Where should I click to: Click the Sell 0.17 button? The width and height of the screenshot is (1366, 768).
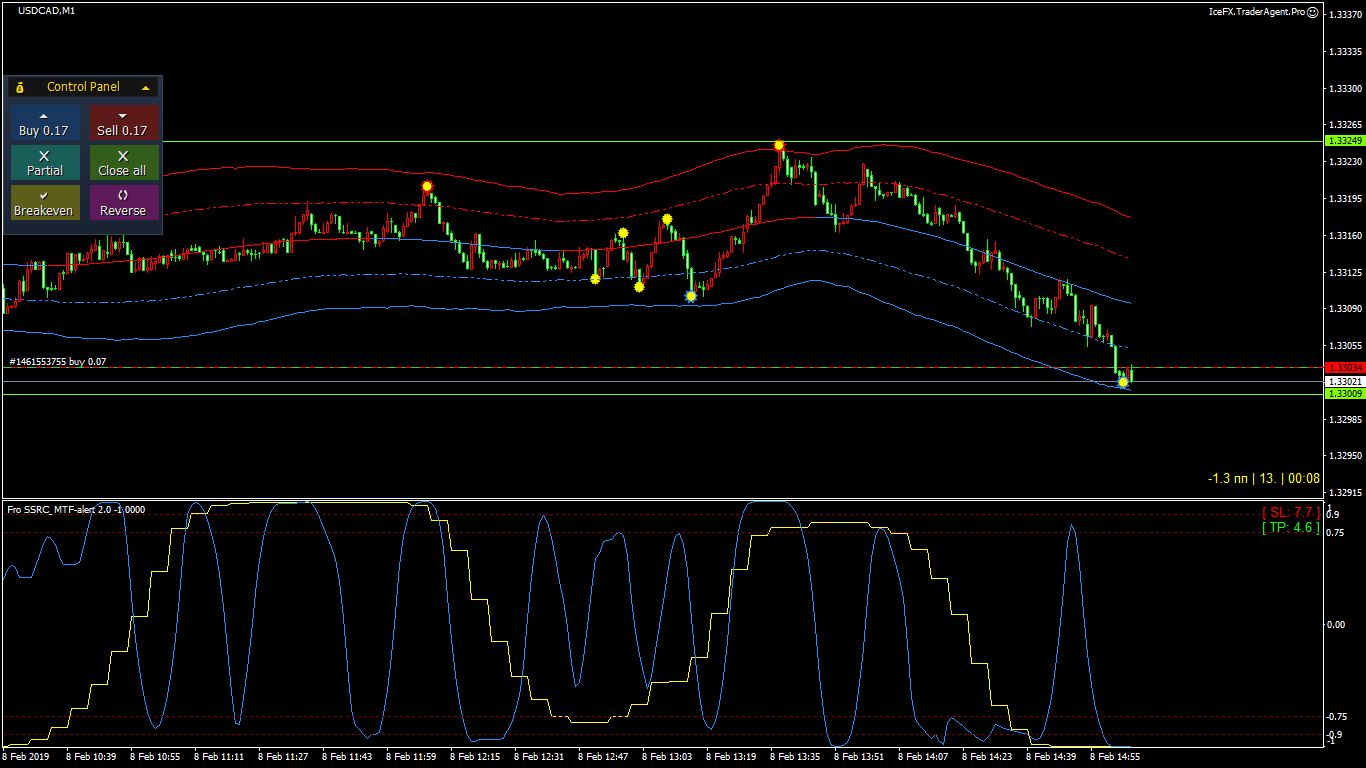(123, 123)
